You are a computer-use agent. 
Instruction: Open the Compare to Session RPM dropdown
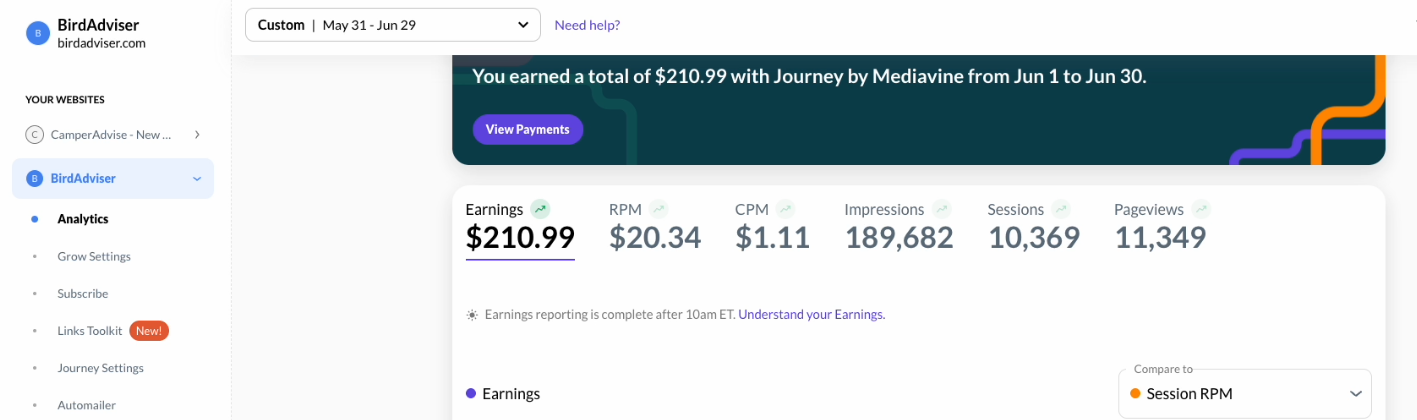pos(1245,394)
